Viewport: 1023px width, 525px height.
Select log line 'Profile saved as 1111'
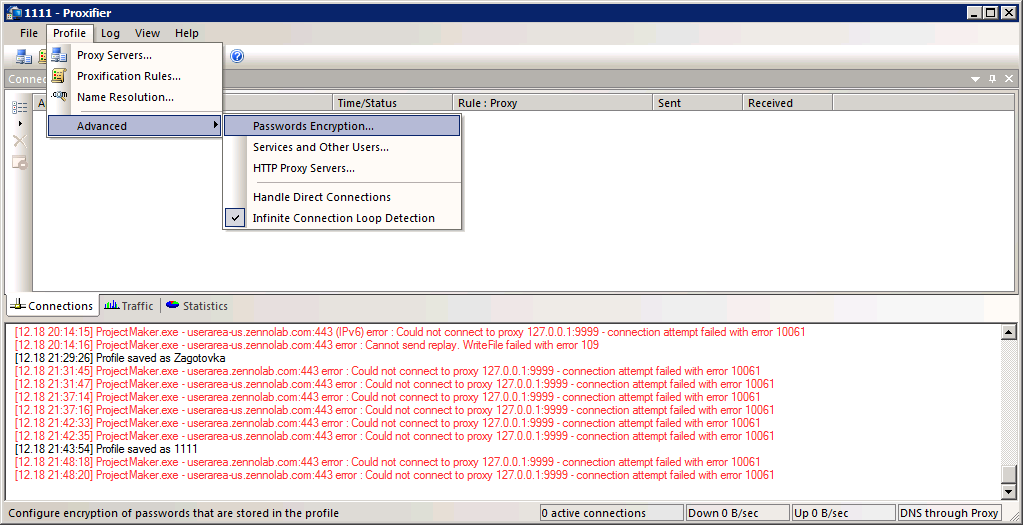(106, 449)
